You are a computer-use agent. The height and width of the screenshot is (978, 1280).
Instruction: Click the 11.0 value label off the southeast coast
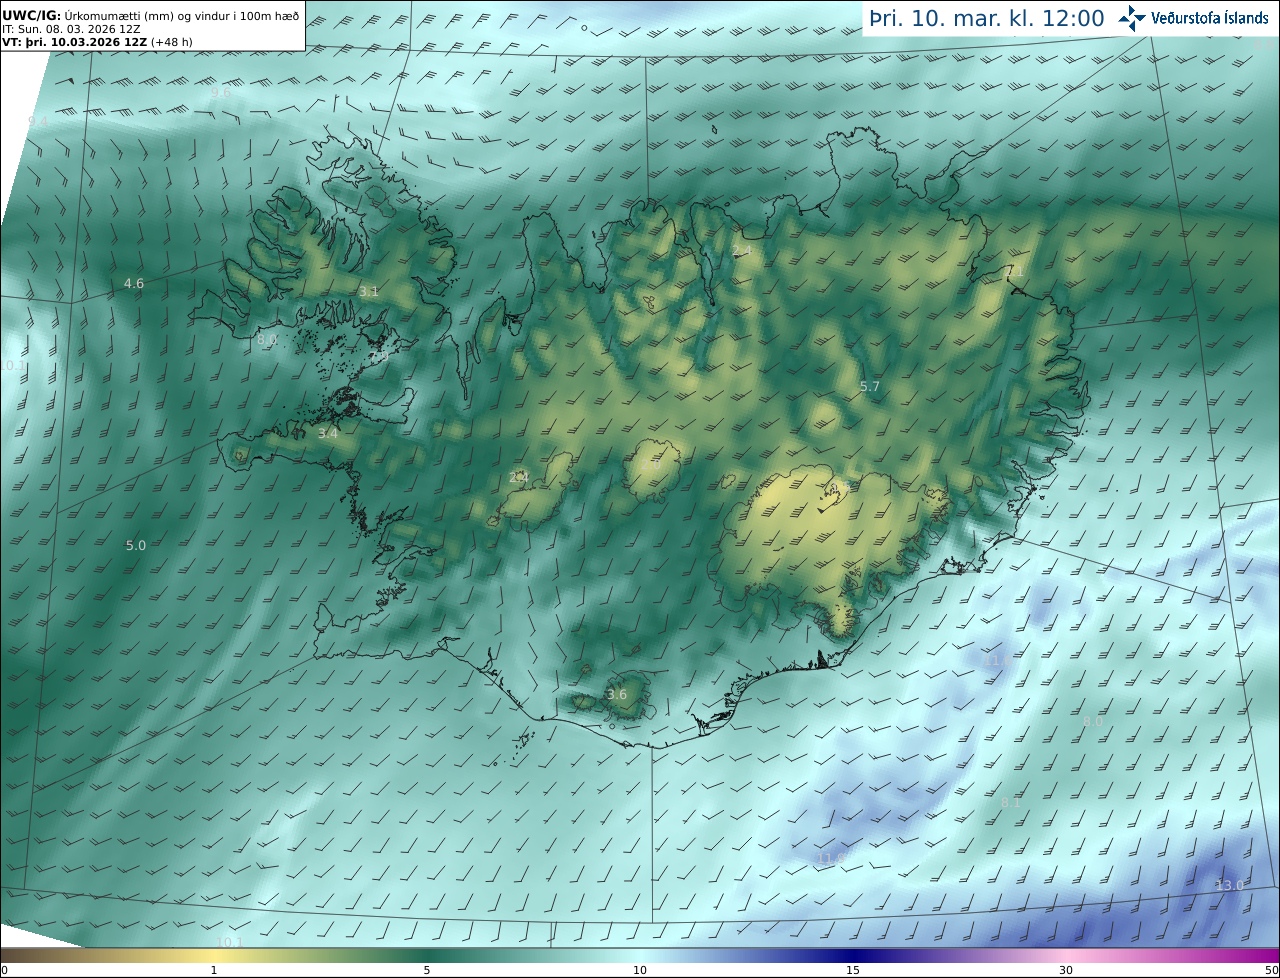pyautogui.click(x=997, y=661)
